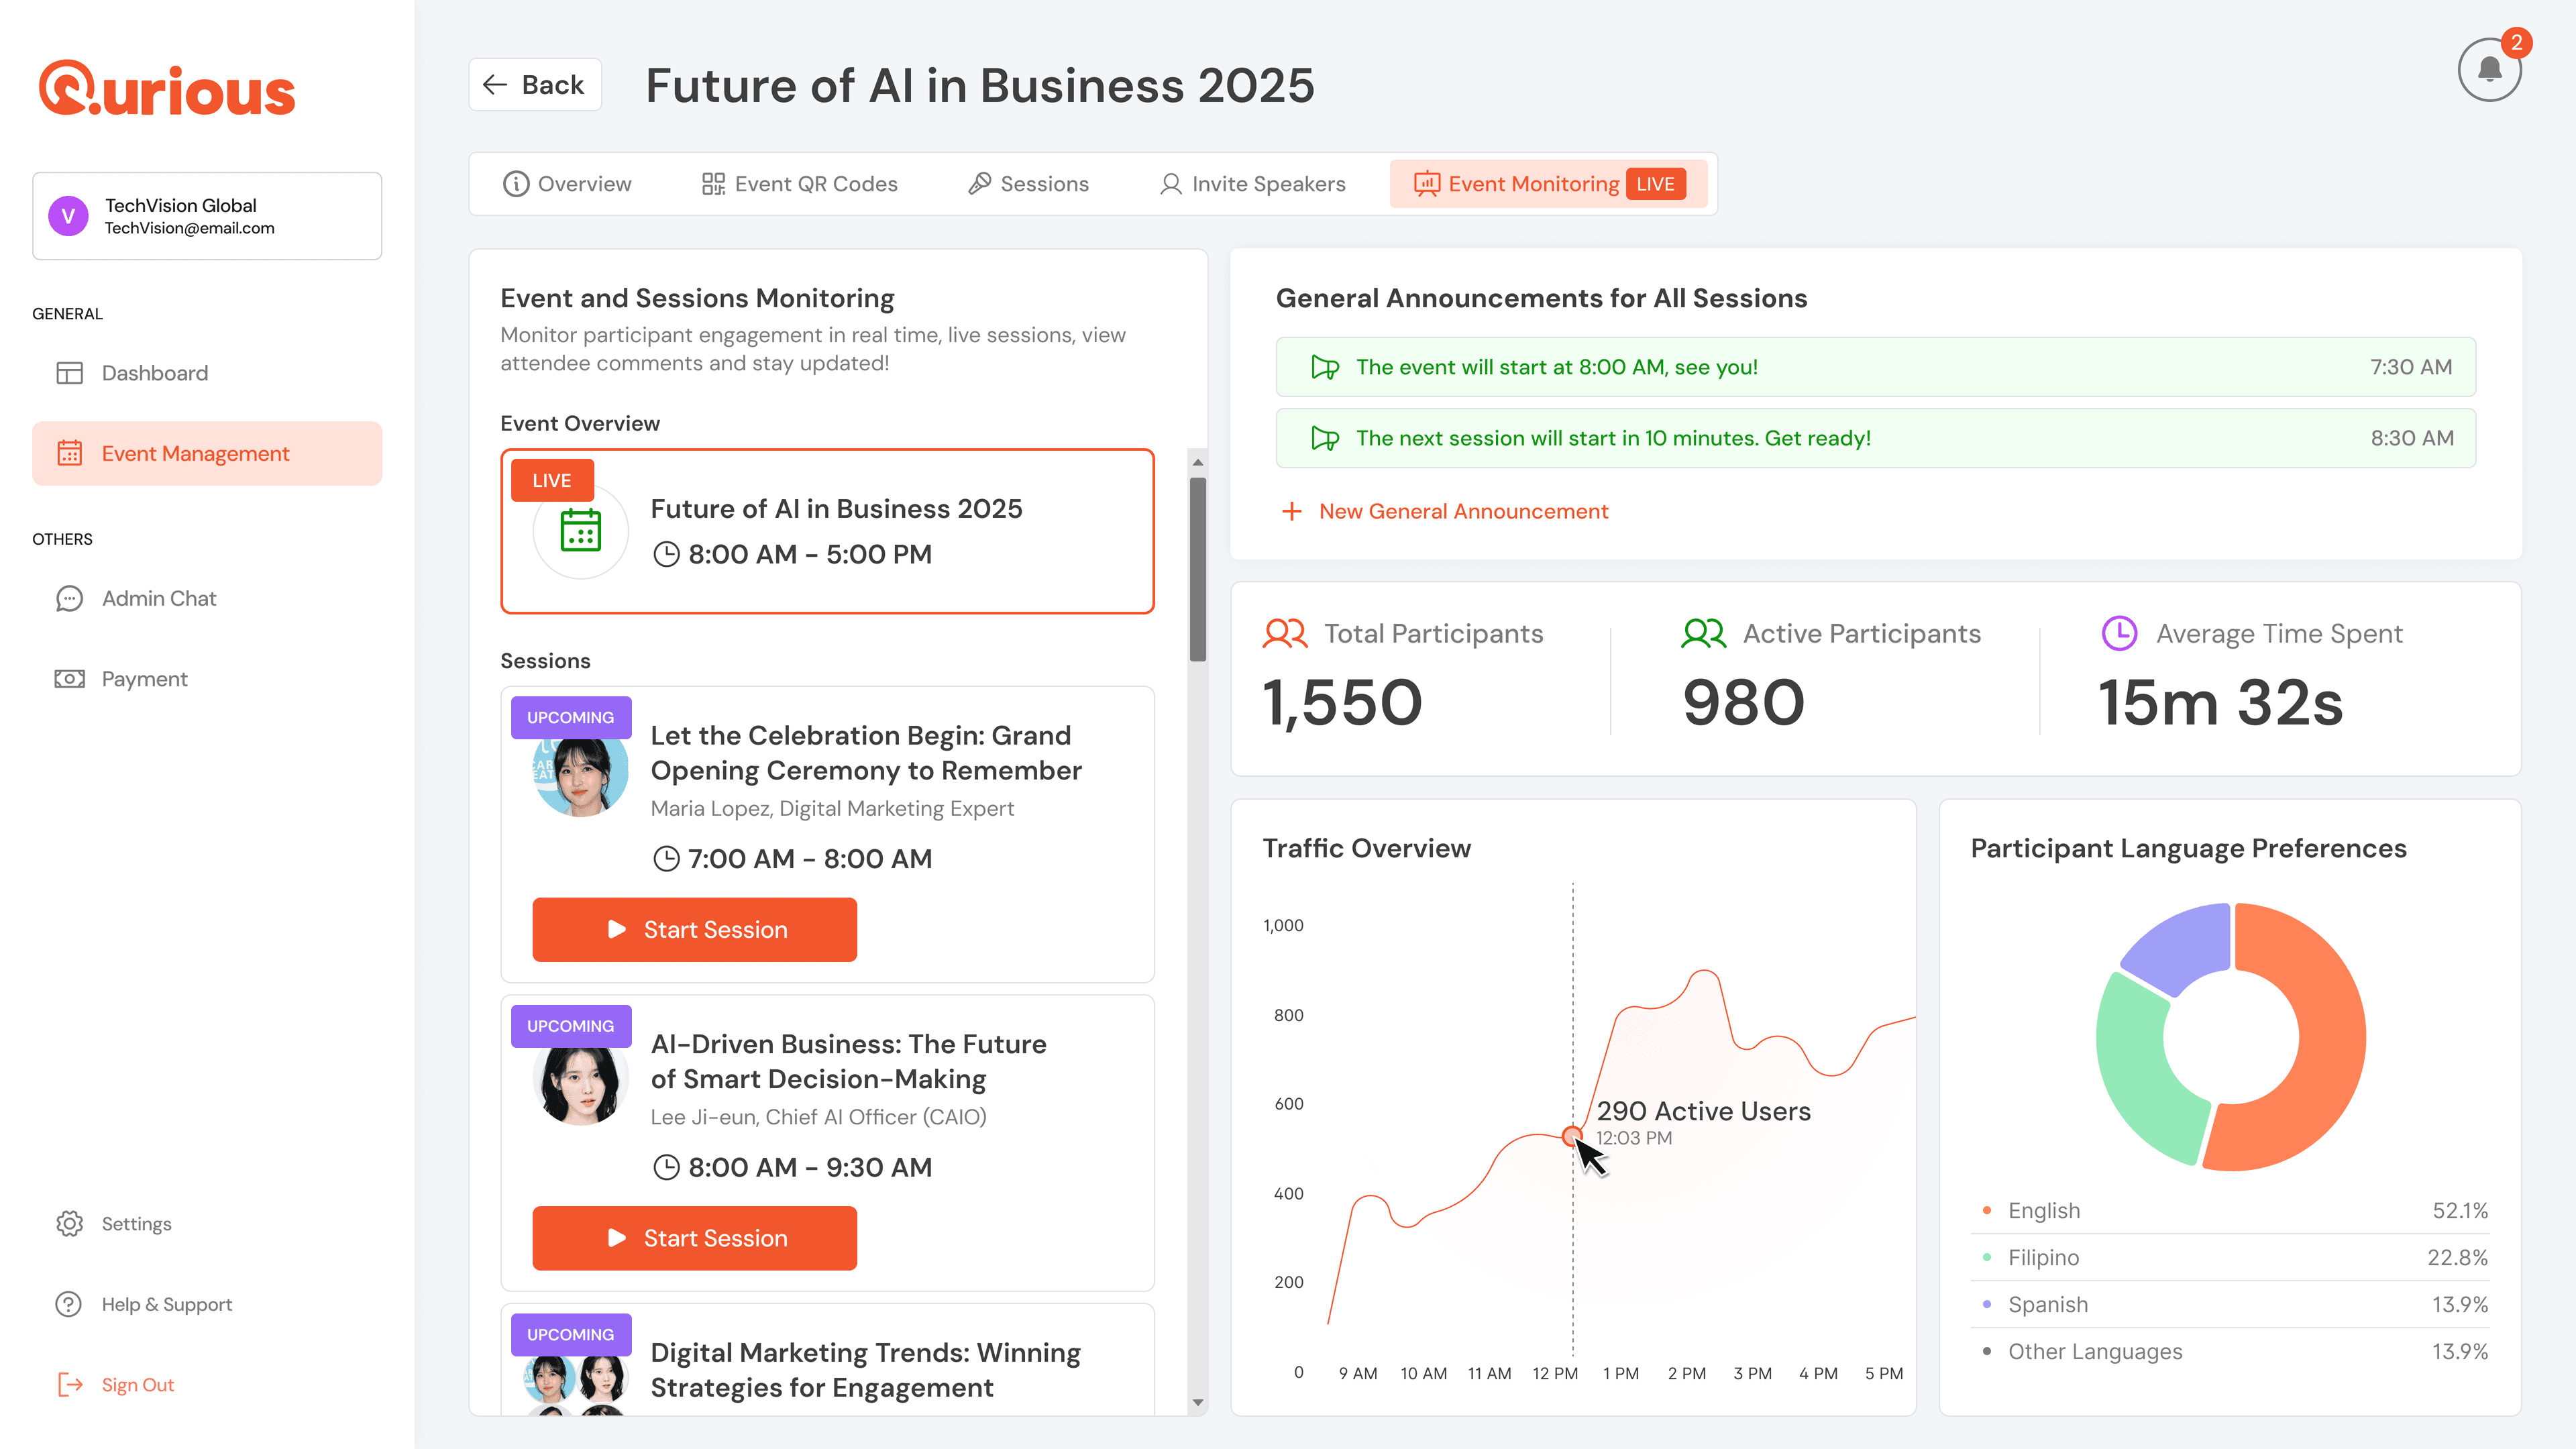
Task: Click megaphone icon of 7:30 AM announcement
Action: (x=1325, y=367)
